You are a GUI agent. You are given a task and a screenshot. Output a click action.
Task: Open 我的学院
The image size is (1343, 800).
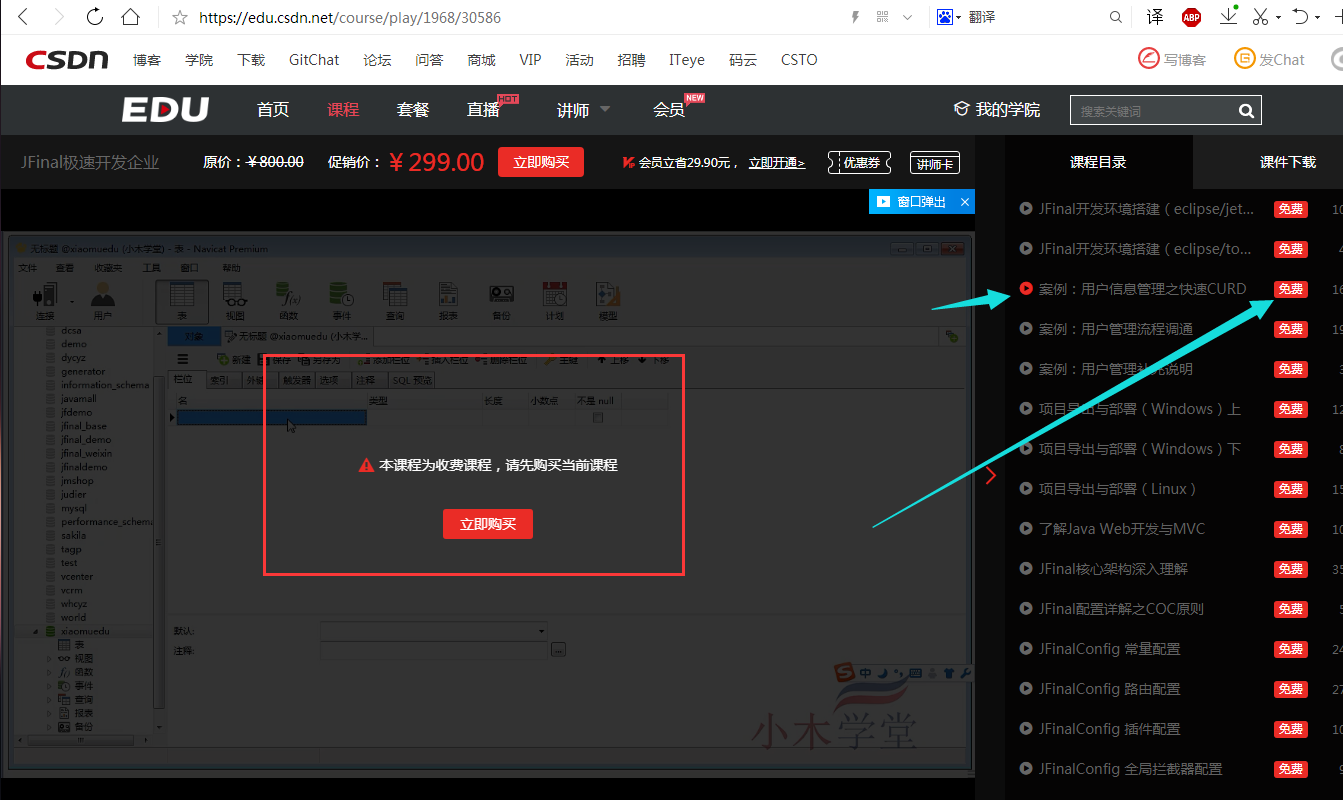pyautogui.click(x=997, y=110)
